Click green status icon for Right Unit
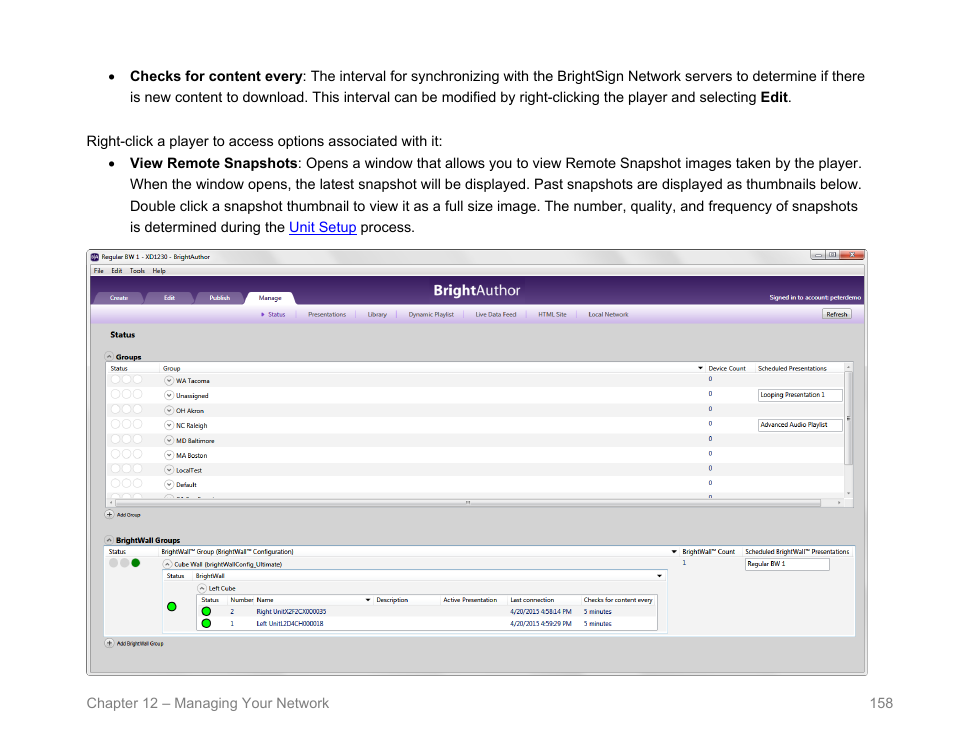 click(206, 611)
